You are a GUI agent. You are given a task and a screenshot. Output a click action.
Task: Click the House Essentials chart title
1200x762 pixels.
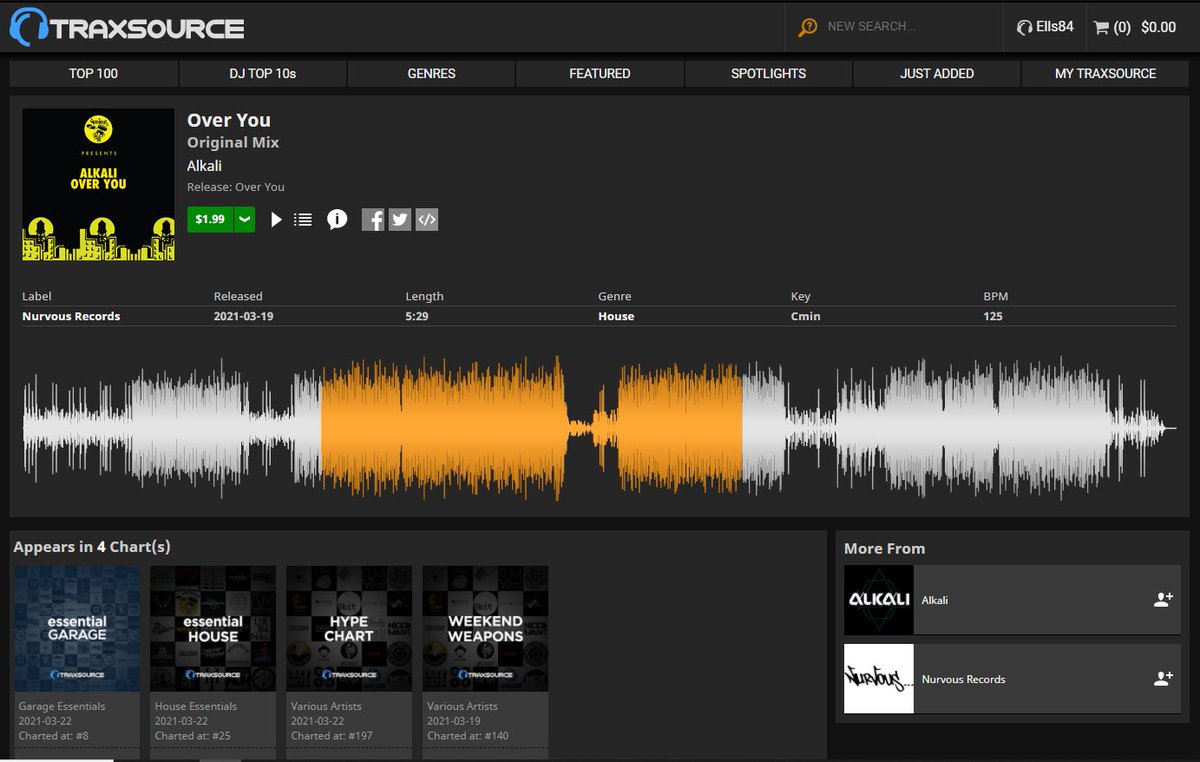[x=196, y=706]
